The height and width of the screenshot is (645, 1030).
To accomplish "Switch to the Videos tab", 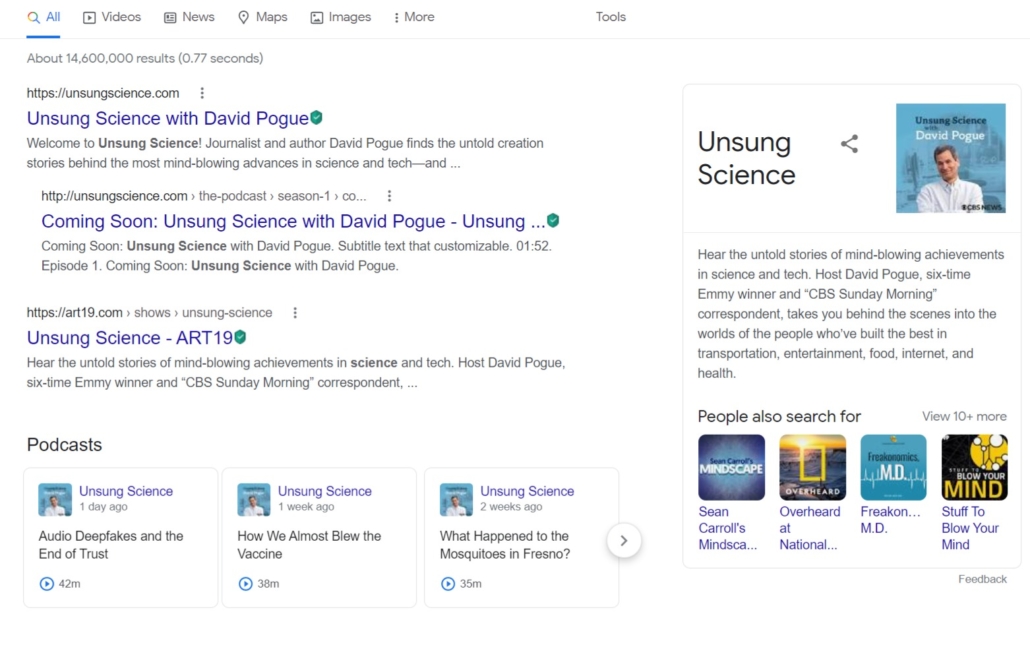I will point(112,17).
